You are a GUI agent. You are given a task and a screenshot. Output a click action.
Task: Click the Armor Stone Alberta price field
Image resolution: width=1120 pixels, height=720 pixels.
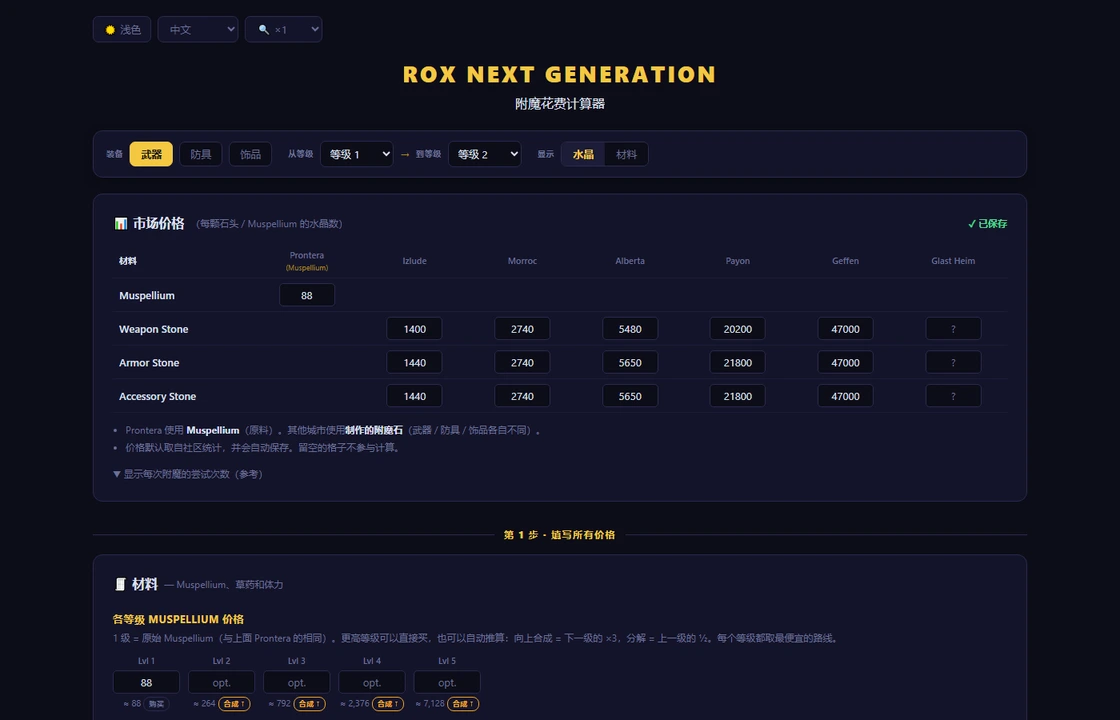pyautogui.click(x=630, y=362)
